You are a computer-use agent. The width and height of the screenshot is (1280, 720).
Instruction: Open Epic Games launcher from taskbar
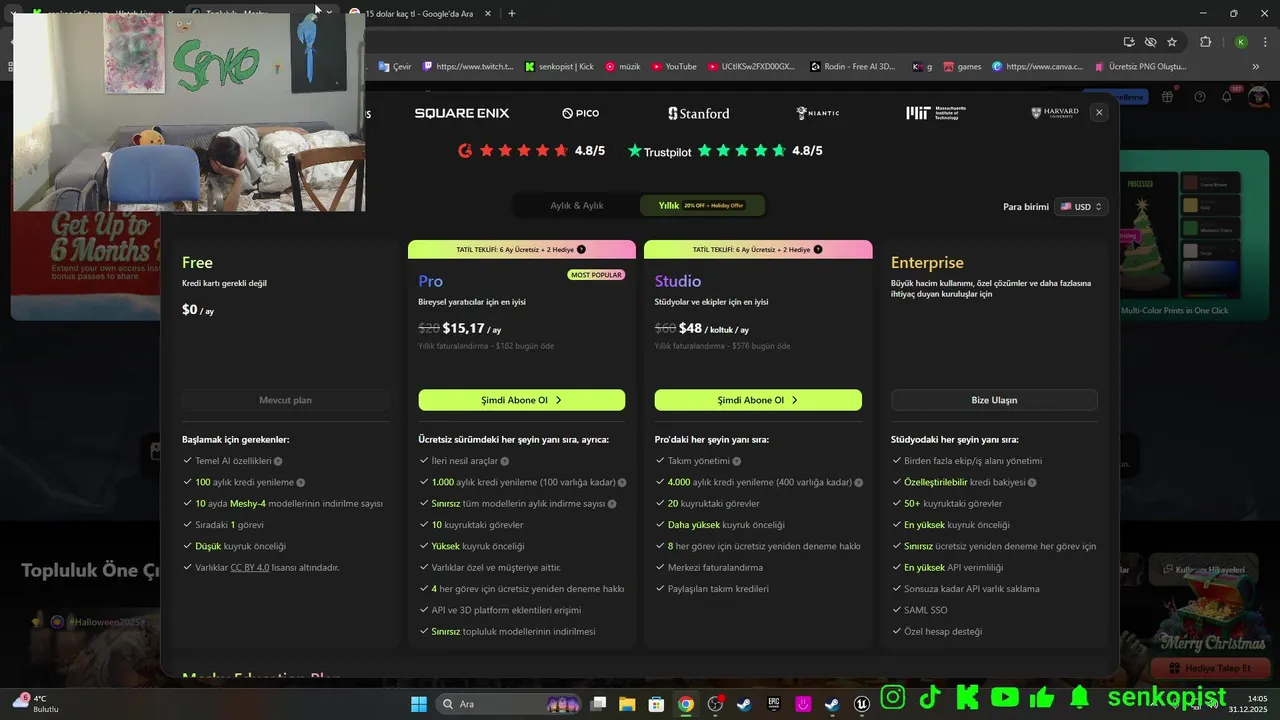tap(774, 704)
